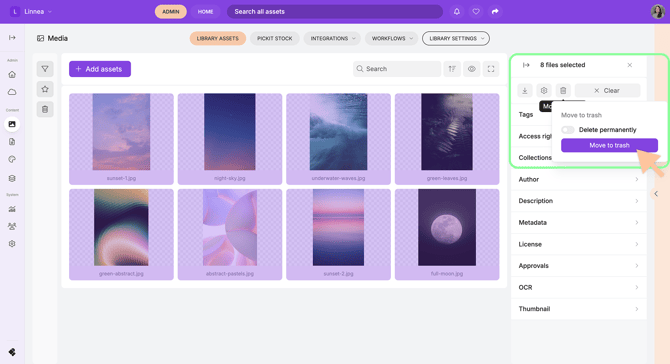Open the Integrations dropdown

tap(332, 38)
